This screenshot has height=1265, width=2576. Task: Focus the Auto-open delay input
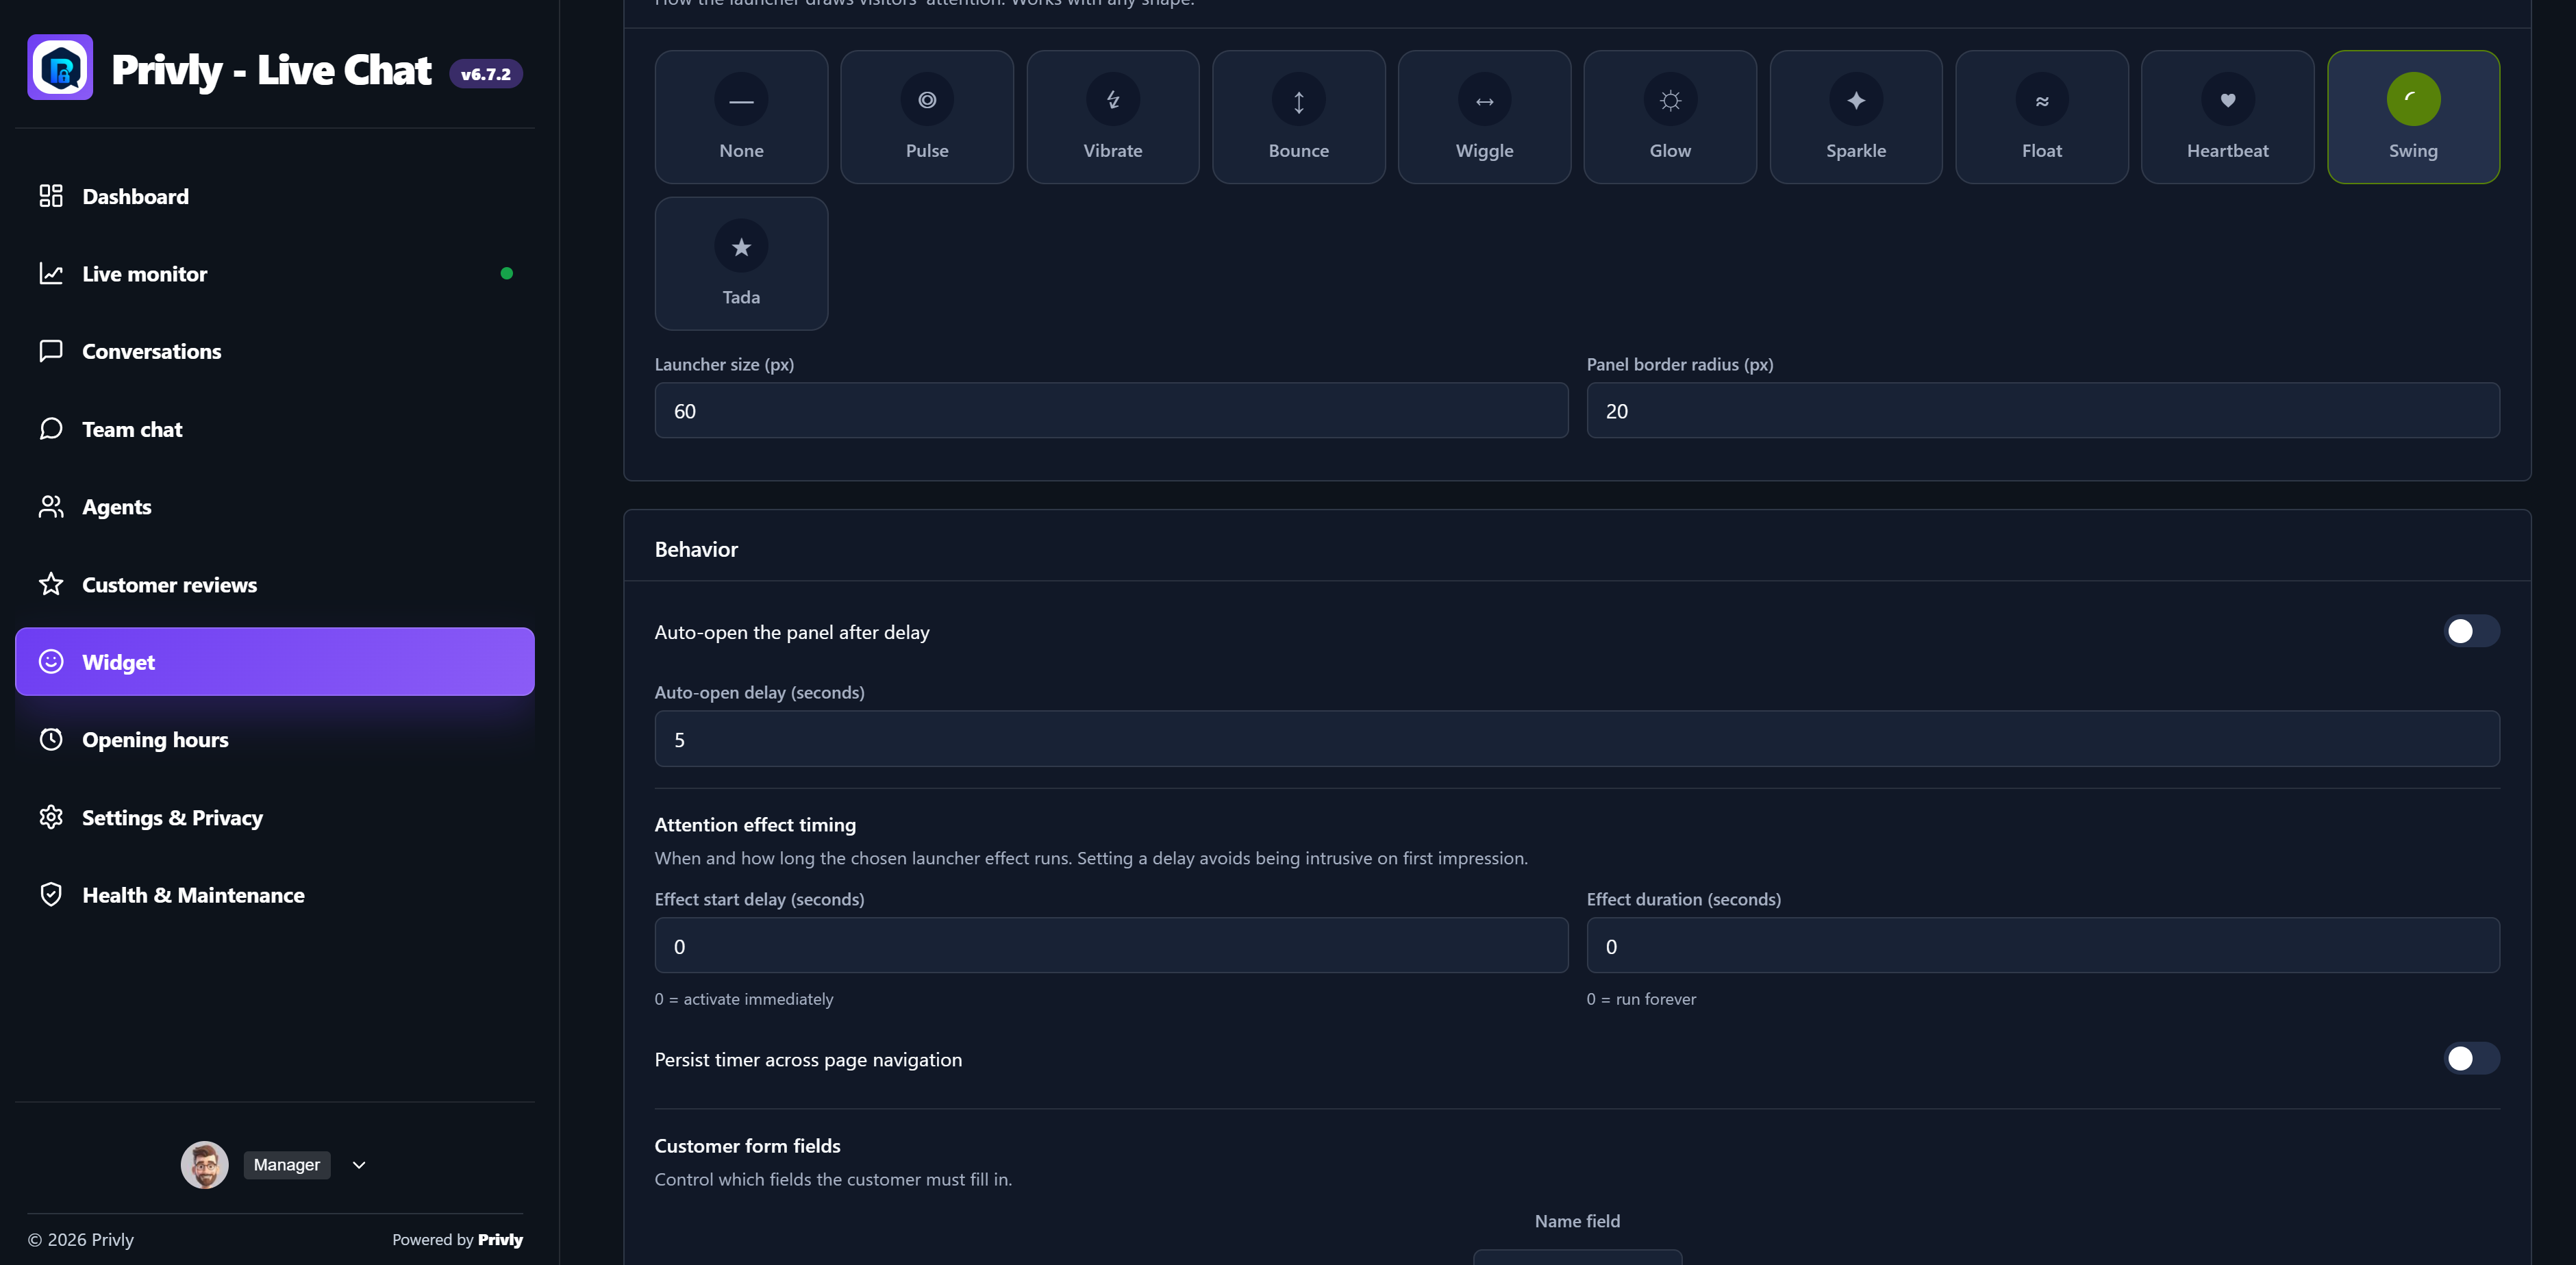click(1577, 739)
